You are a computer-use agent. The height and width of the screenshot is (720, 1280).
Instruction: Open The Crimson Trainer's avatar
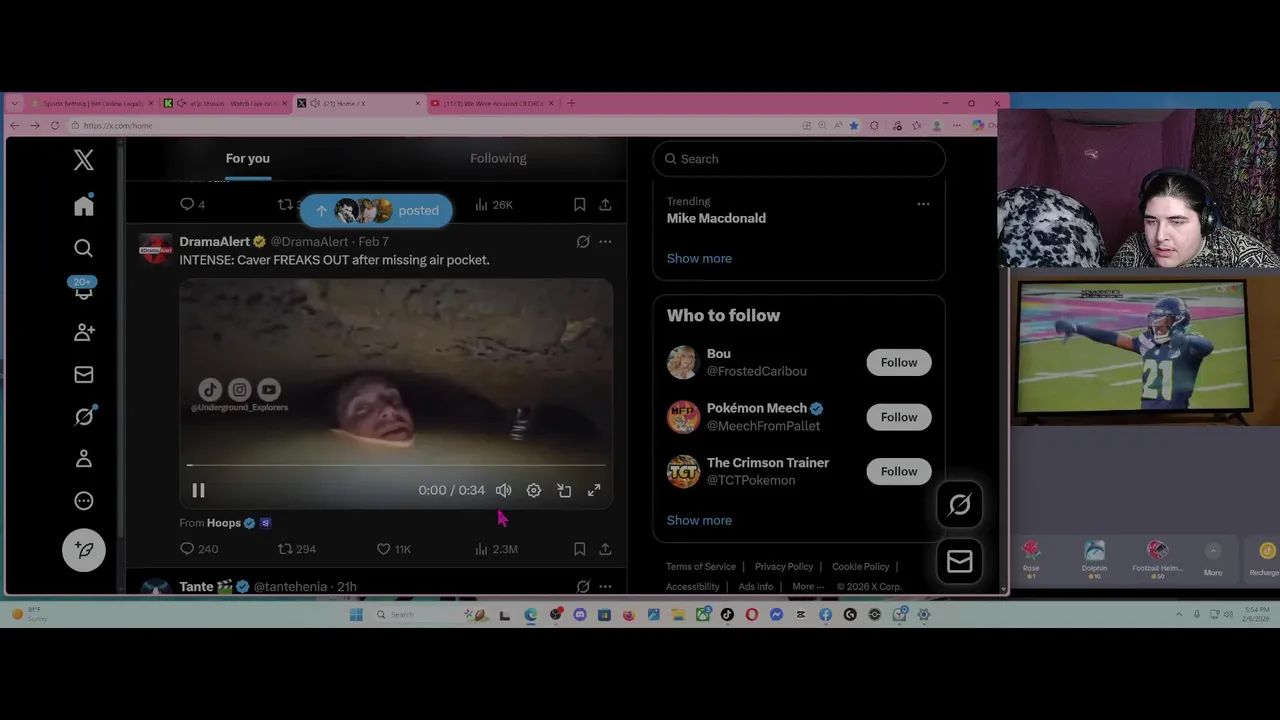684,471
